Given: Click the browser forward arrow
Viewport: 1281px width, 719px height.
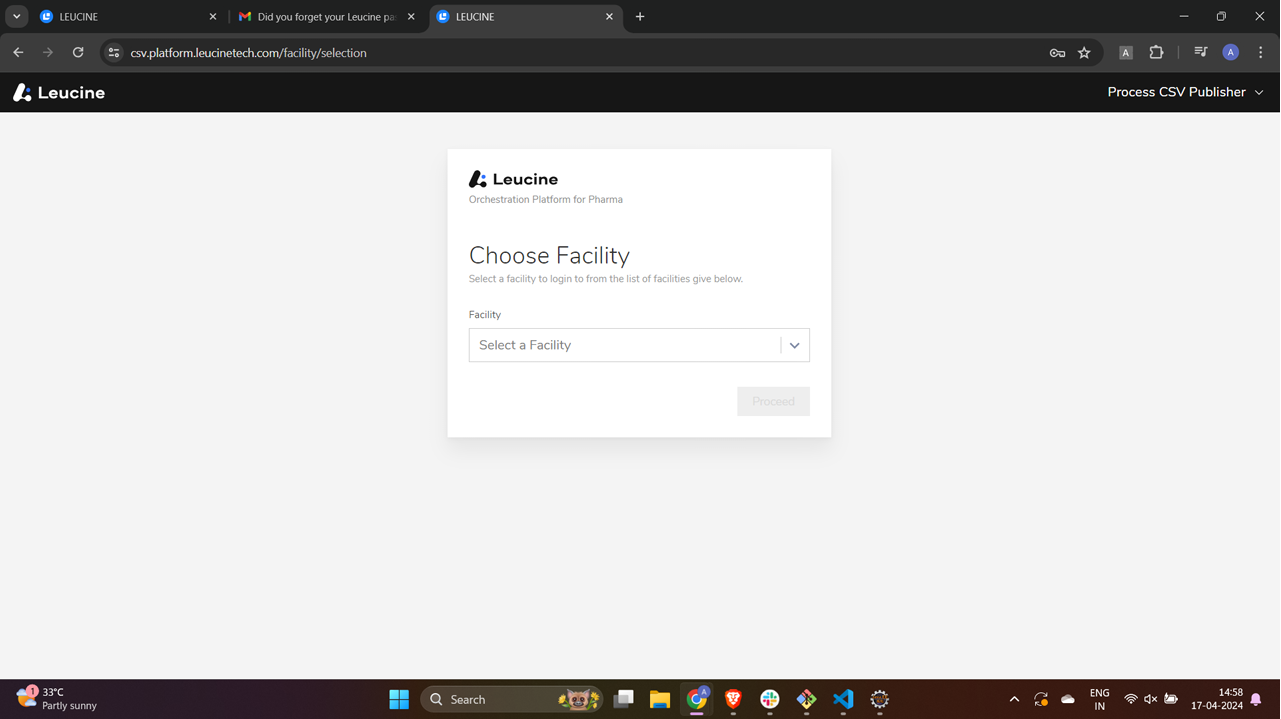Looking at the screenshot, I should coord(48,53).
